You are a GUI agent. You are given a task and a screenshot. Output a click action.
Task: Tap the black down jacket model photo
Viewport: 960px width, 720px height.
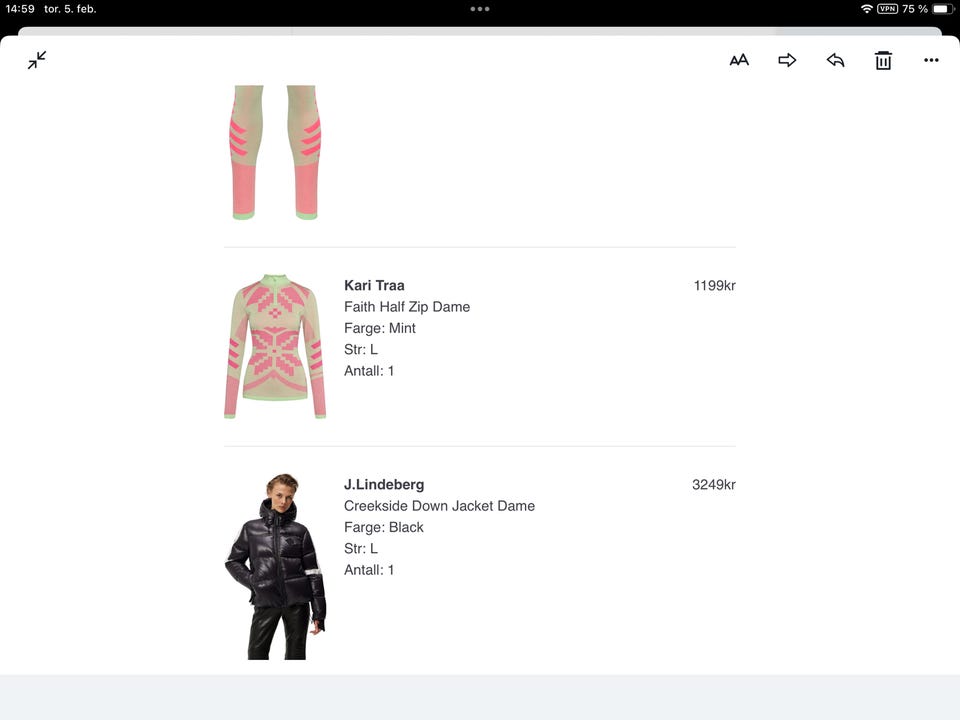276,566
